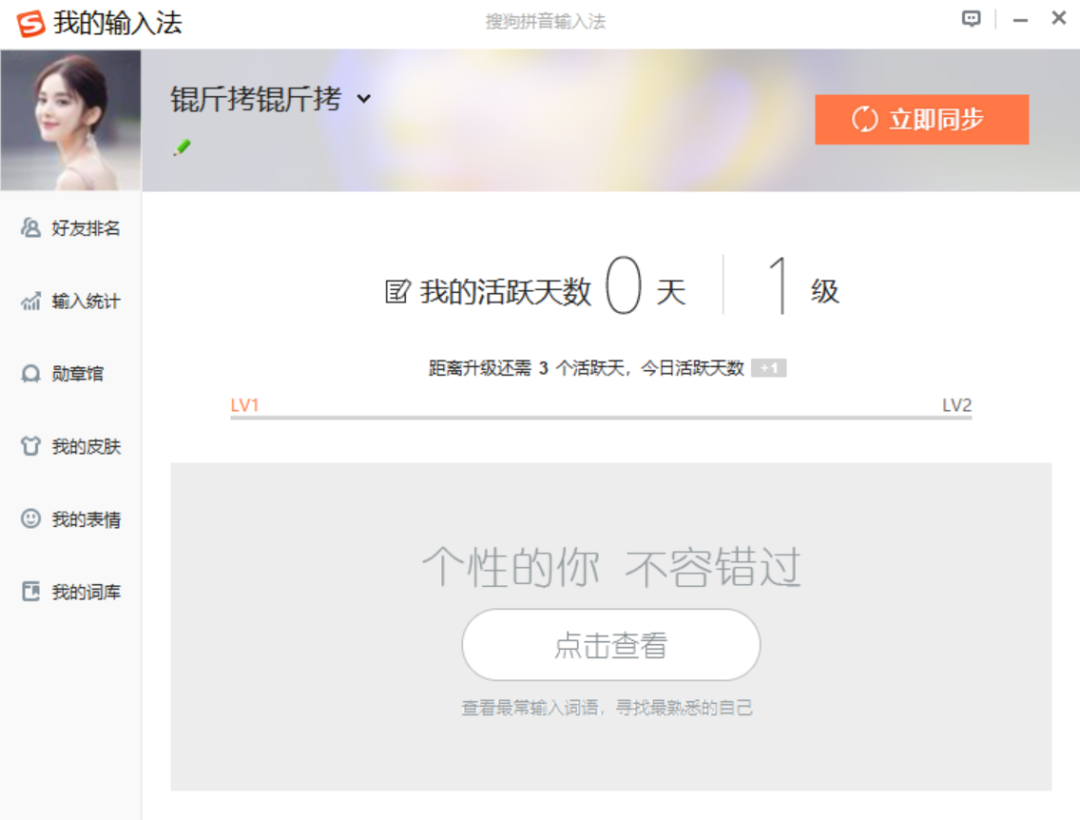Click the 查看最常输入词语 hint text
The width and height of the screenshot is (1080, 820).
(605, 708)
